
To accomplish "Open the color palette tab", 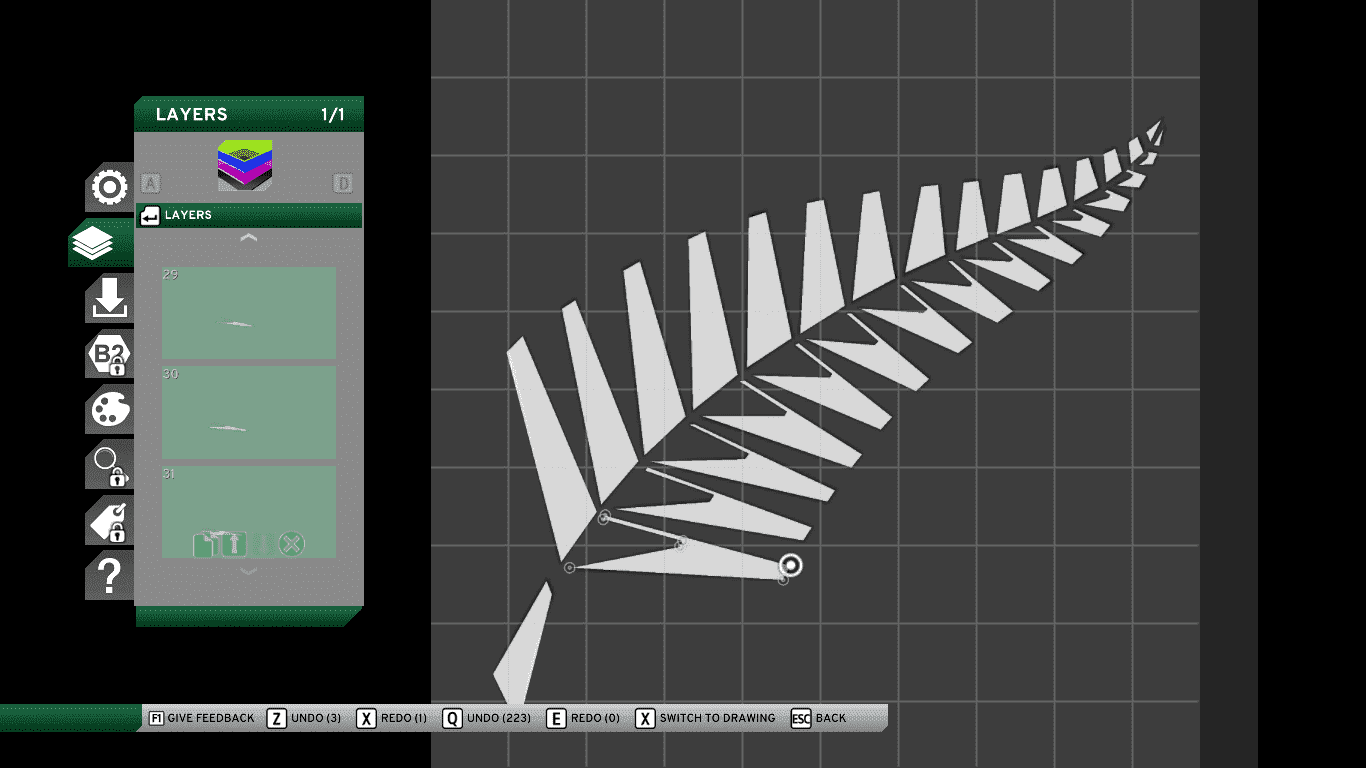I will (108, 410).
